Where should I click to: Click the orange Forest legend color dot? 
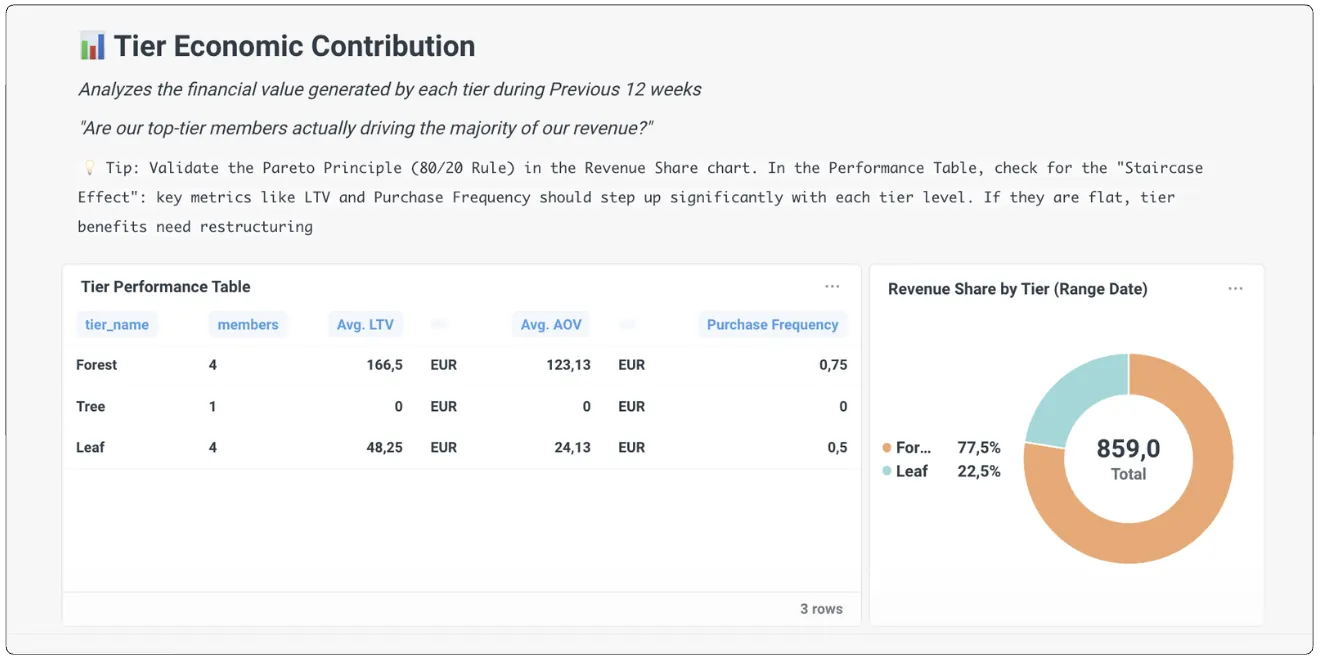pos(887,448)
